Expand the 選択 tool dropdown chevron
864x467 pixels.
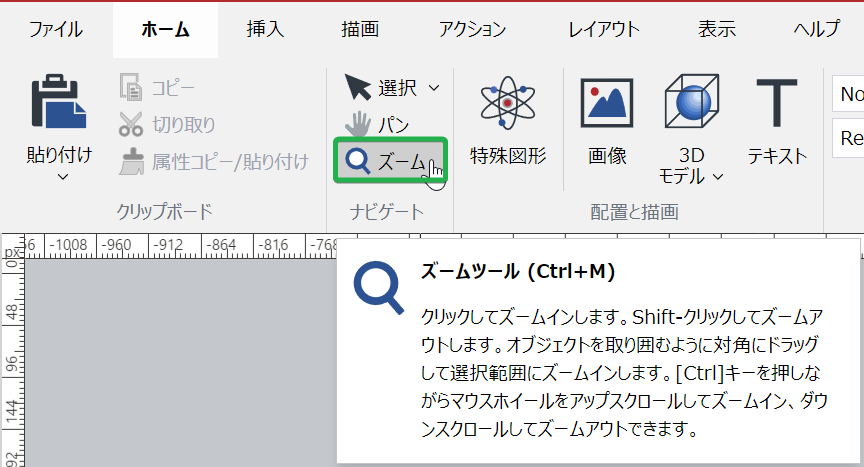coord(434,88)
